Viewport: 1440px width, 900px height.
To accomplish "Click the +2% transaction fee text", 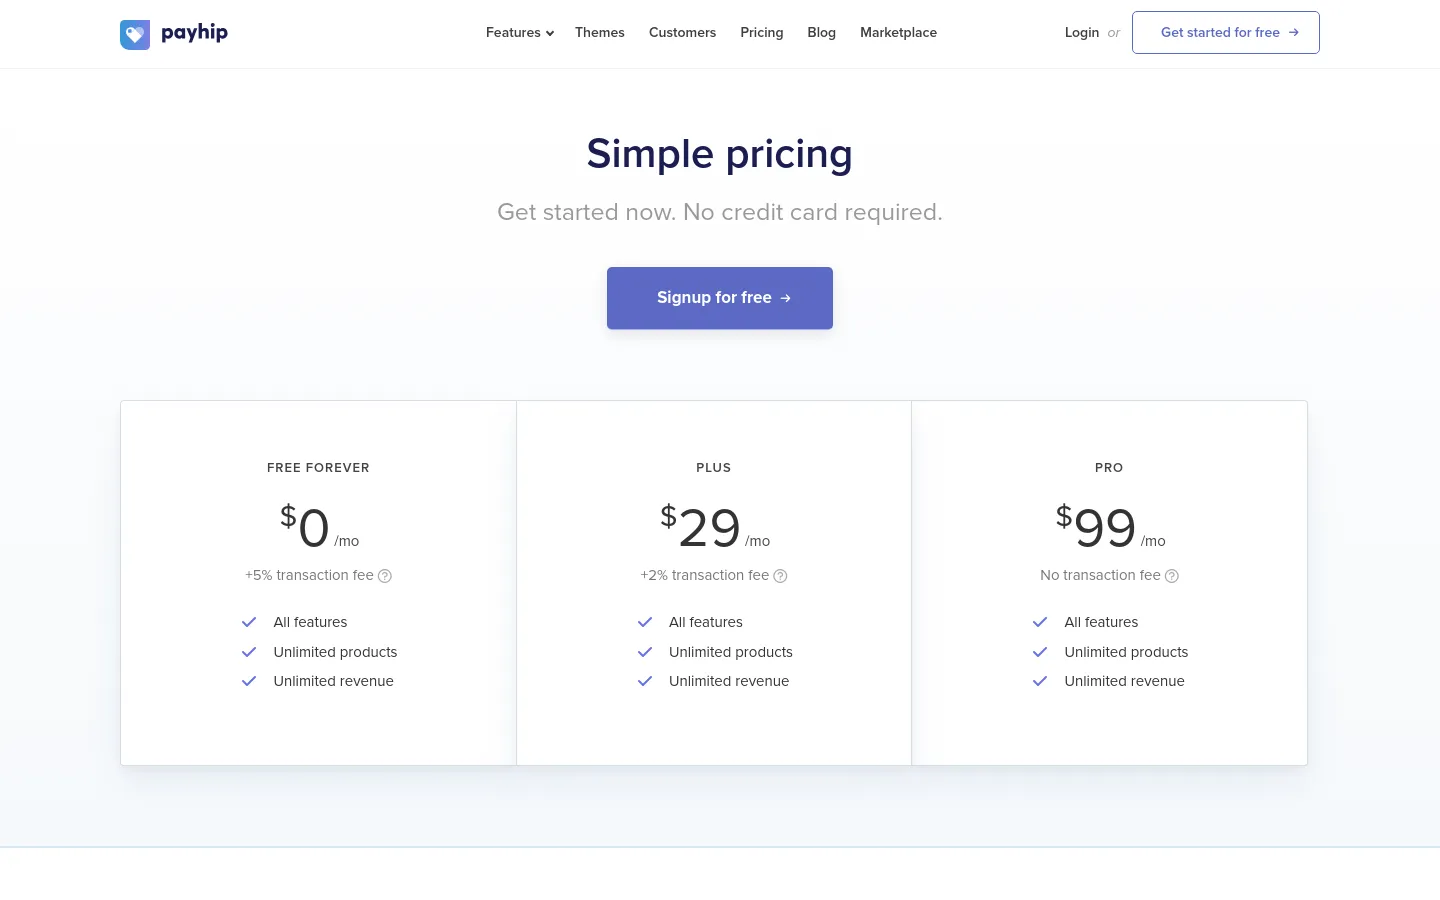I will pos(705,576).
